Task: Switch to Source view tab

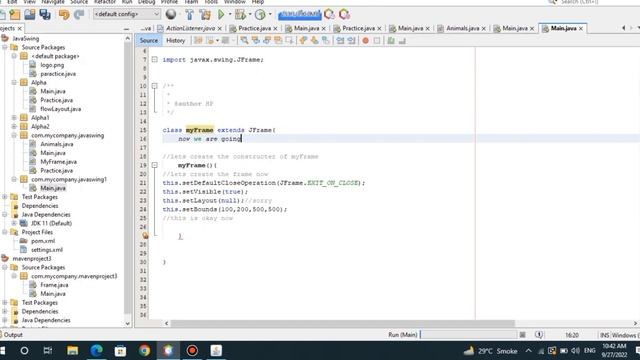Action: pos(149,40)
